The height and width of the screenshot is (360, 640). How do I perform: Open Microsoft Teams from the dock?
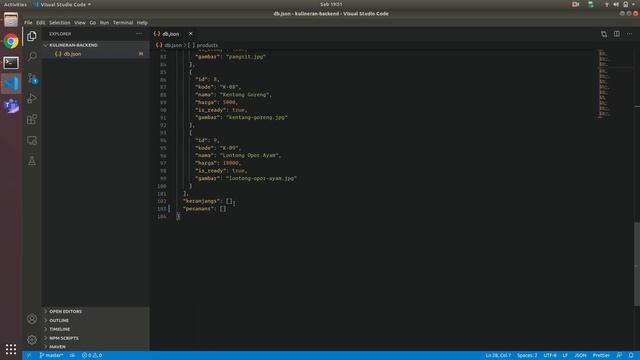point(11,106)
